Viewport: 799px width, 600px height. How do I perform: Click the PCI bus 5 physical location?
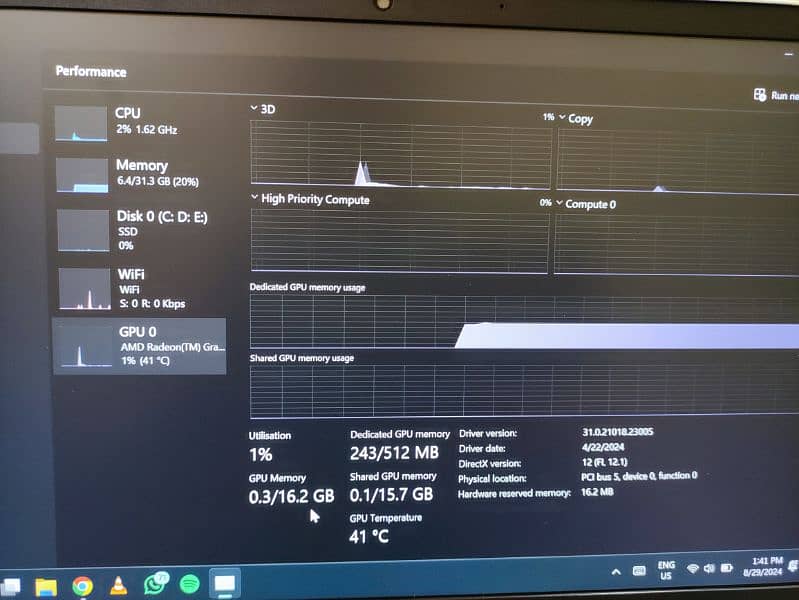[x=639, y=476]
